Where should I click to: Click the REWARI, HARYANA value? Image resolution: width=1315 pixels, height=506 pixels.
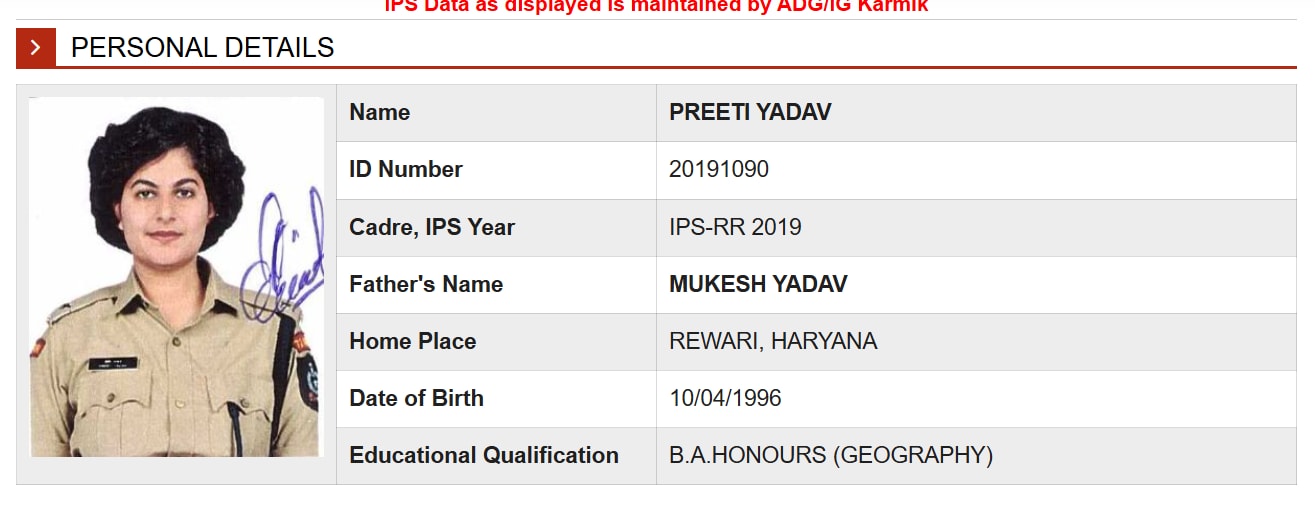773,341
